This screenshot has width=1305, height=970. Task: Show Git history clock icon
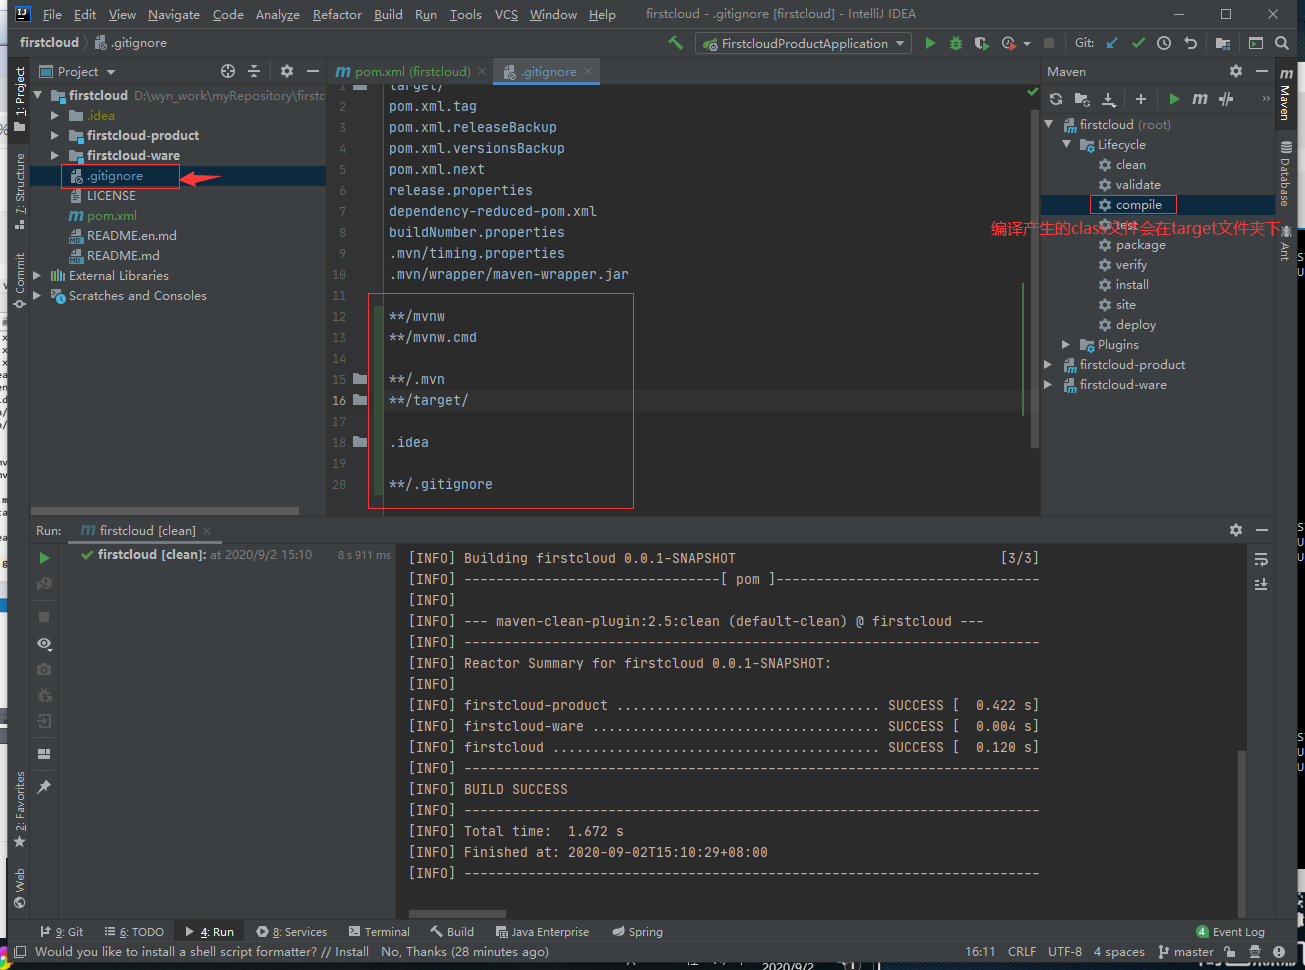(1164, 43)
